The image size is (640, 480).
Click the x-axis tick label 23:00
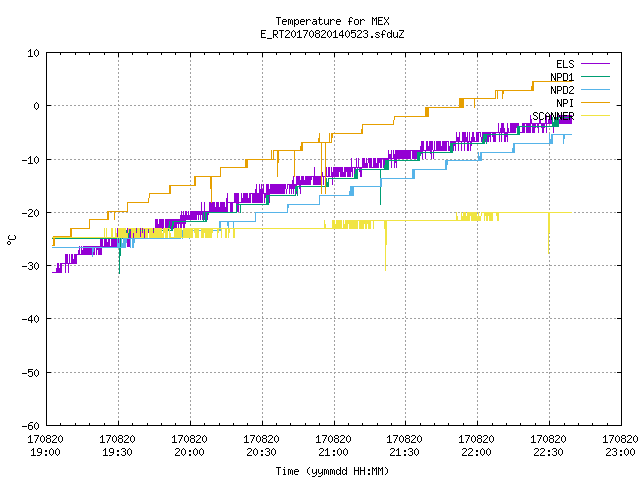coord(620,452)
